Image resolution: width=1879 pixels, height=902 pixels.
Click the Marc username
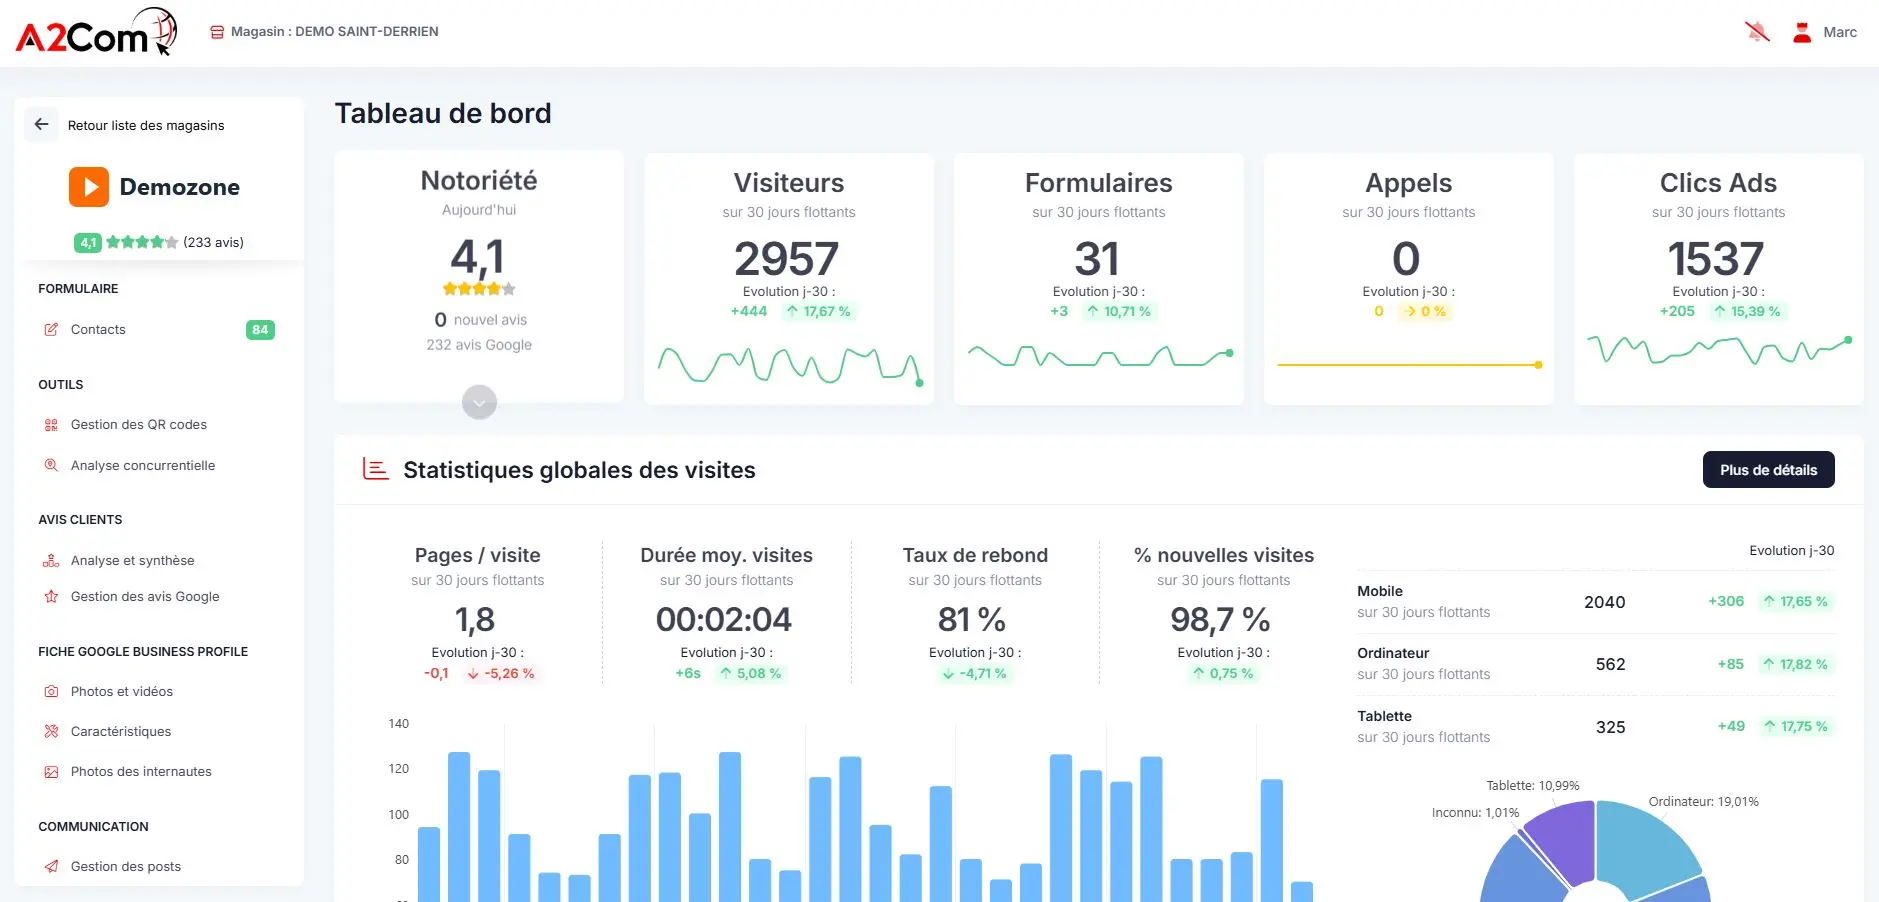[1839, 32]
